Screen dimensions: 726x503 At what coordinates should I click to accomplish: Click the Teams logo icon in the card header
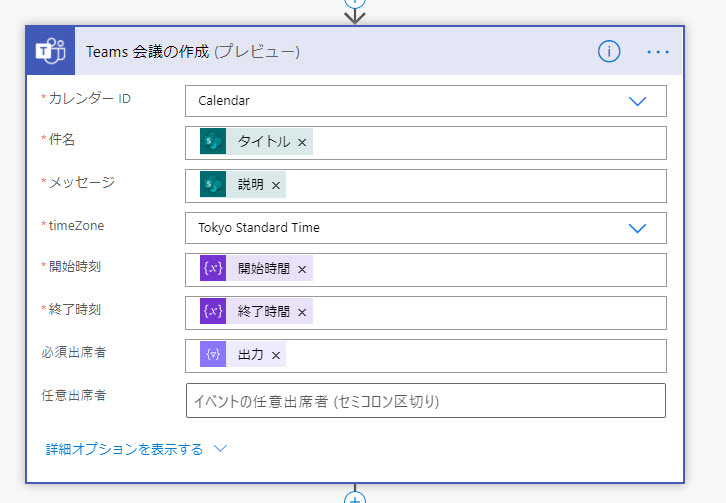(x=50, y=51)
